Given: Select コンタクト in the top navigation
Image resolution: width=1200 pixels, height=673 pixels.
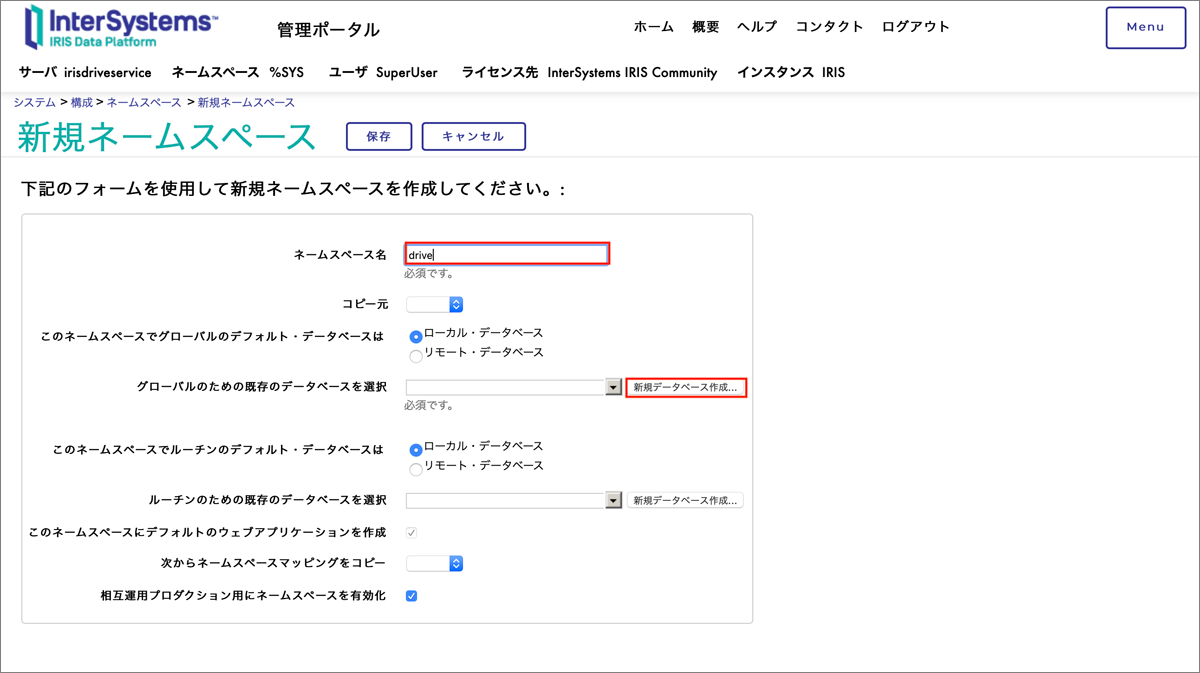Looking at the screenshot, I should [829, 27].
